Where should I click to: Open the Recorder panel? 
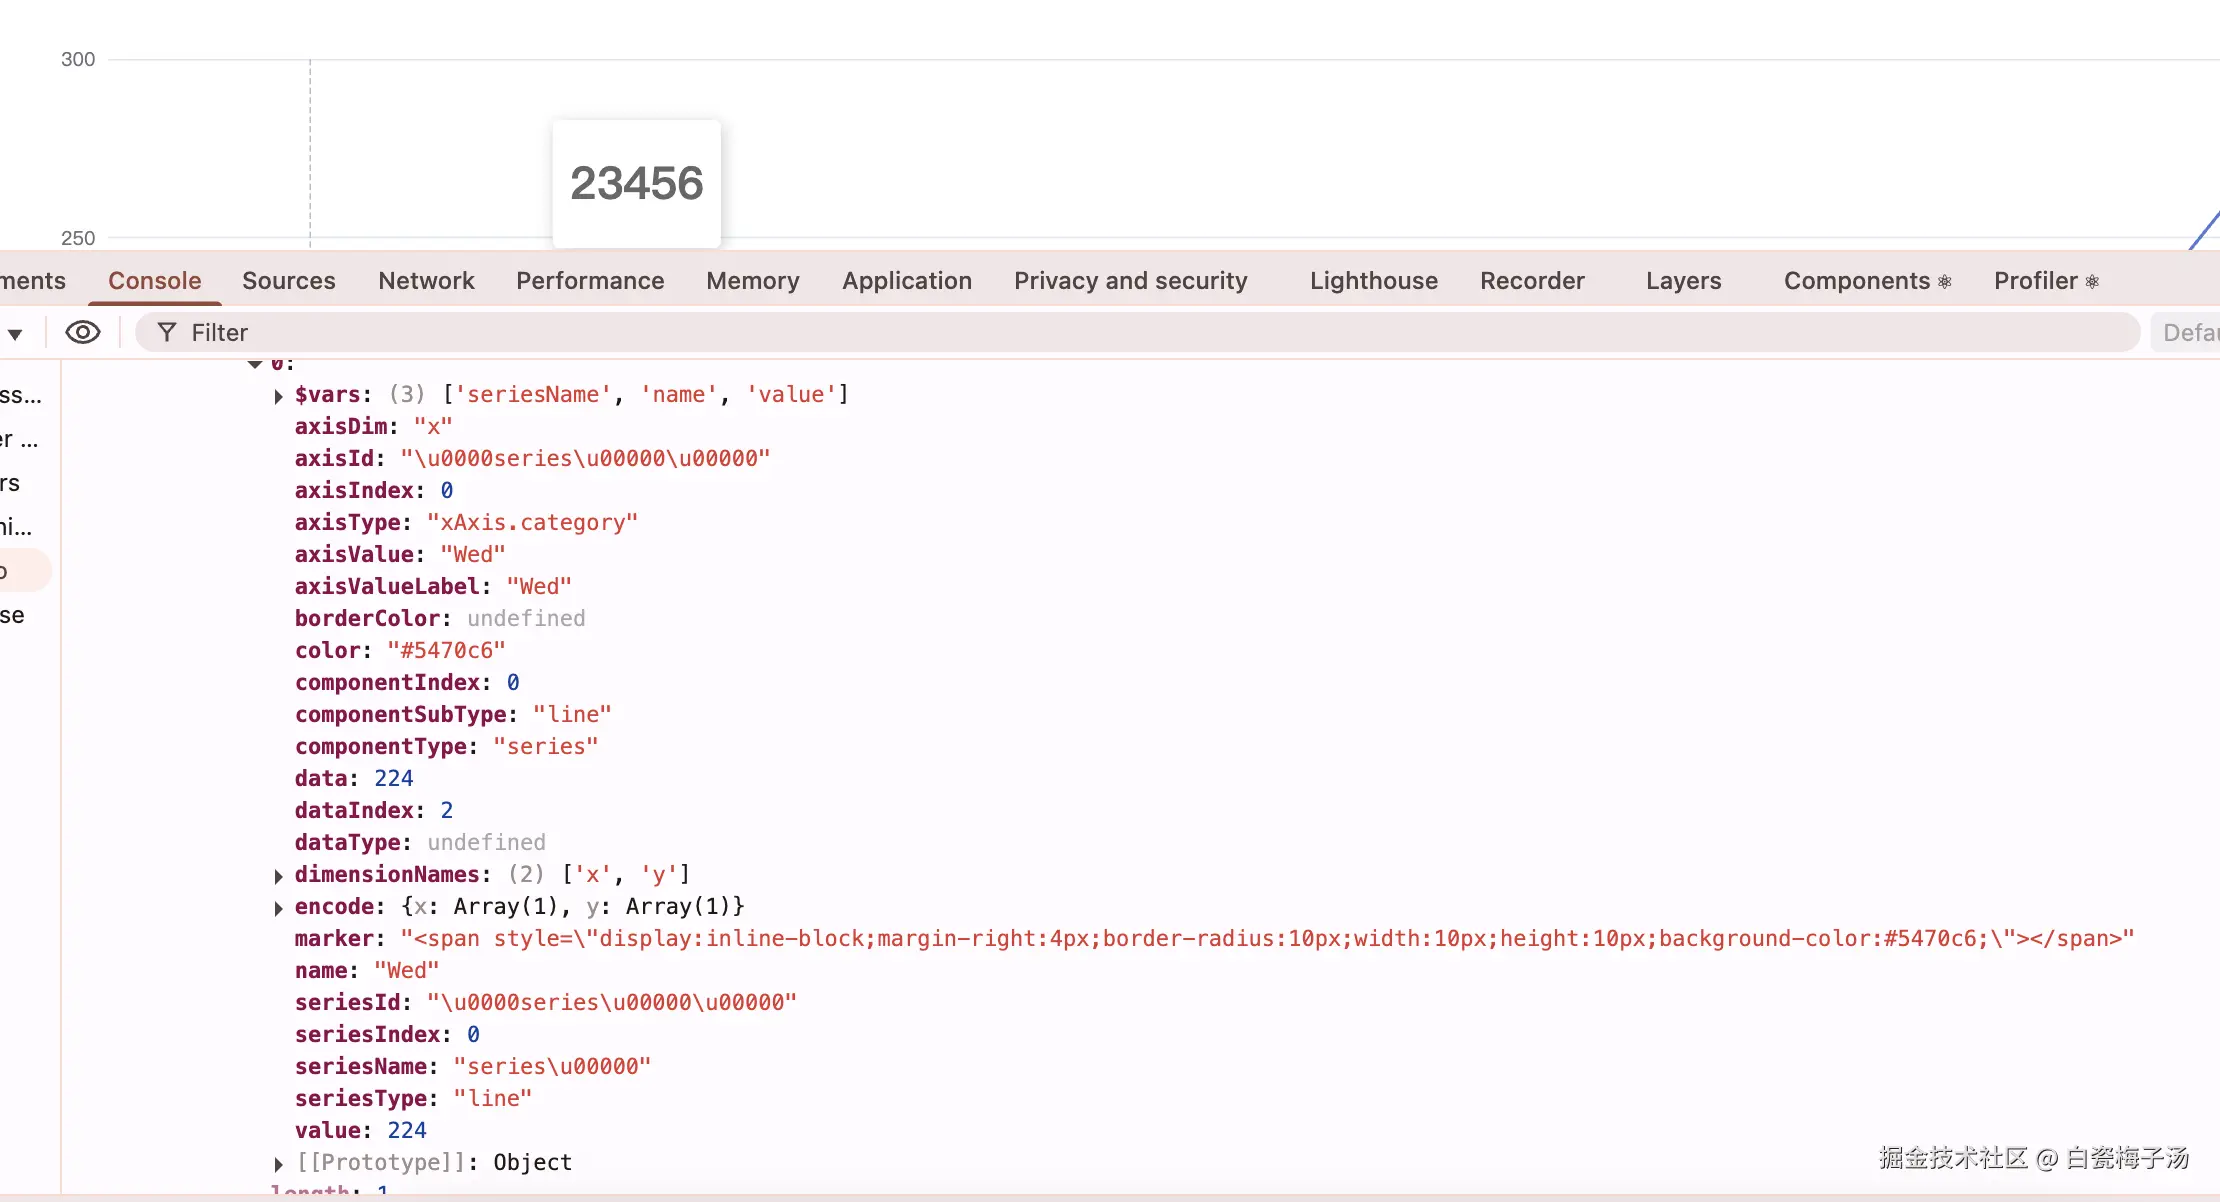click(1531, 281)
